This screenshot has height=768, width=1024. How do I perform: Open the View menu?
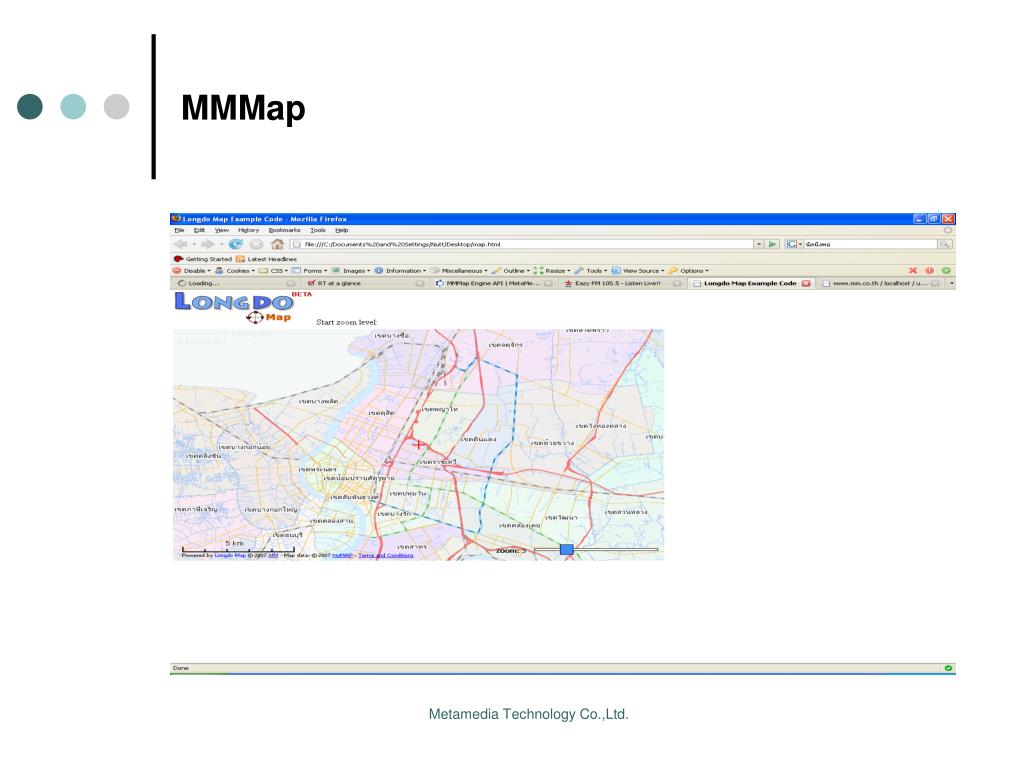(x=221, y=231)
